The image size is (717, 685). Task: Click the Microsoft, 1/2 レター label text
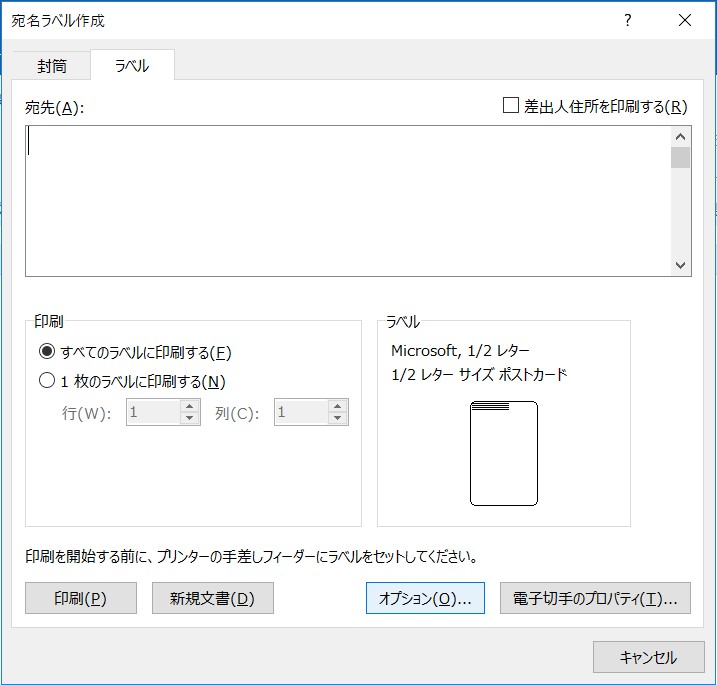click(460, 351)
